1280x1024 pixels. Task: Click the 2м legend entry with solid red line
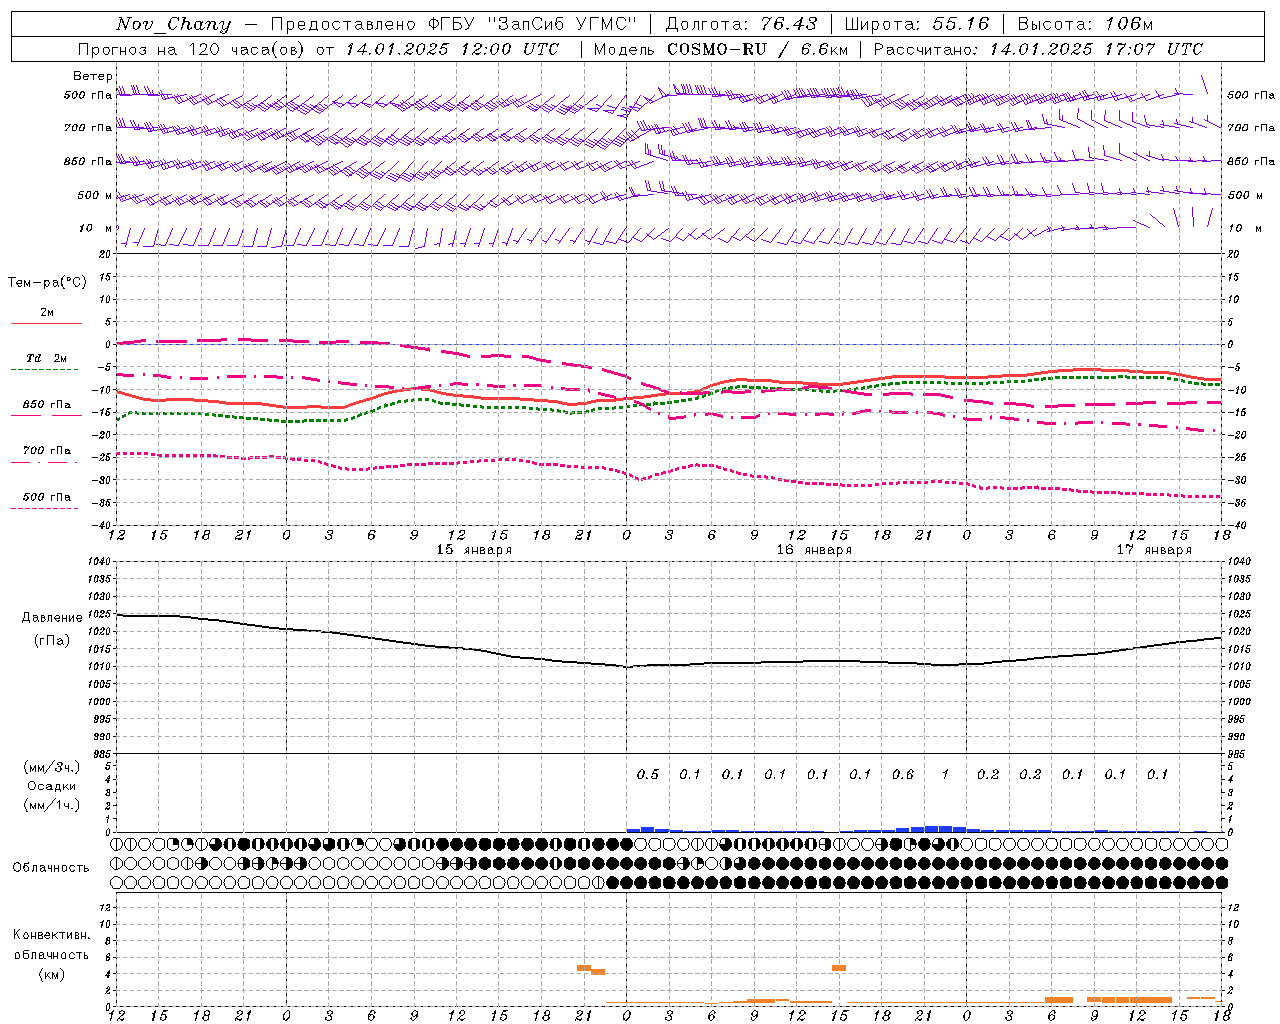click(x=47, y=313)
